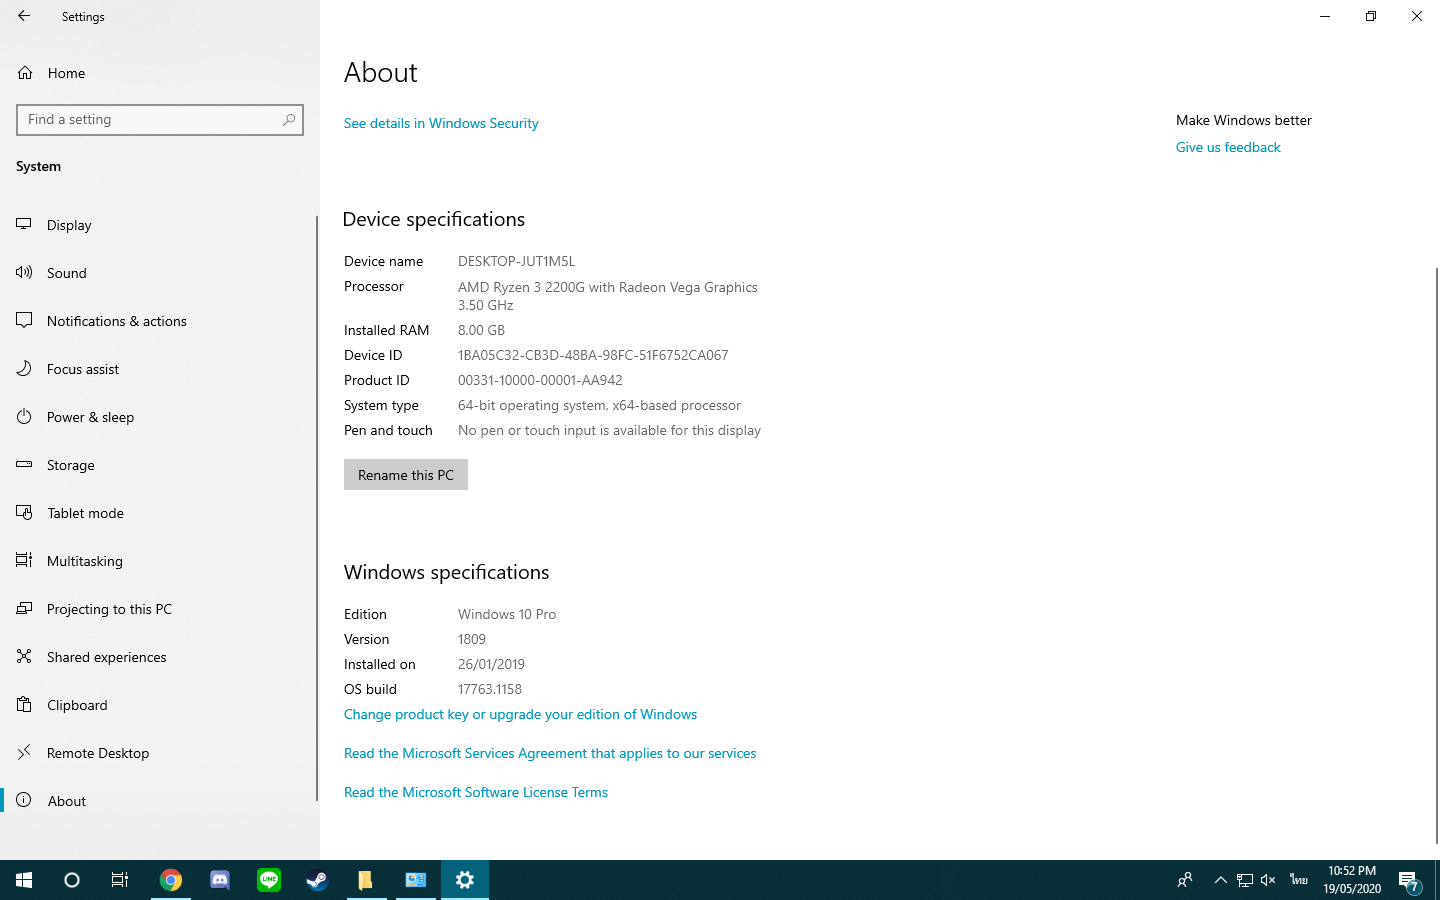
Task: Open Power & sleep settings
Action: tap(160, 417)
